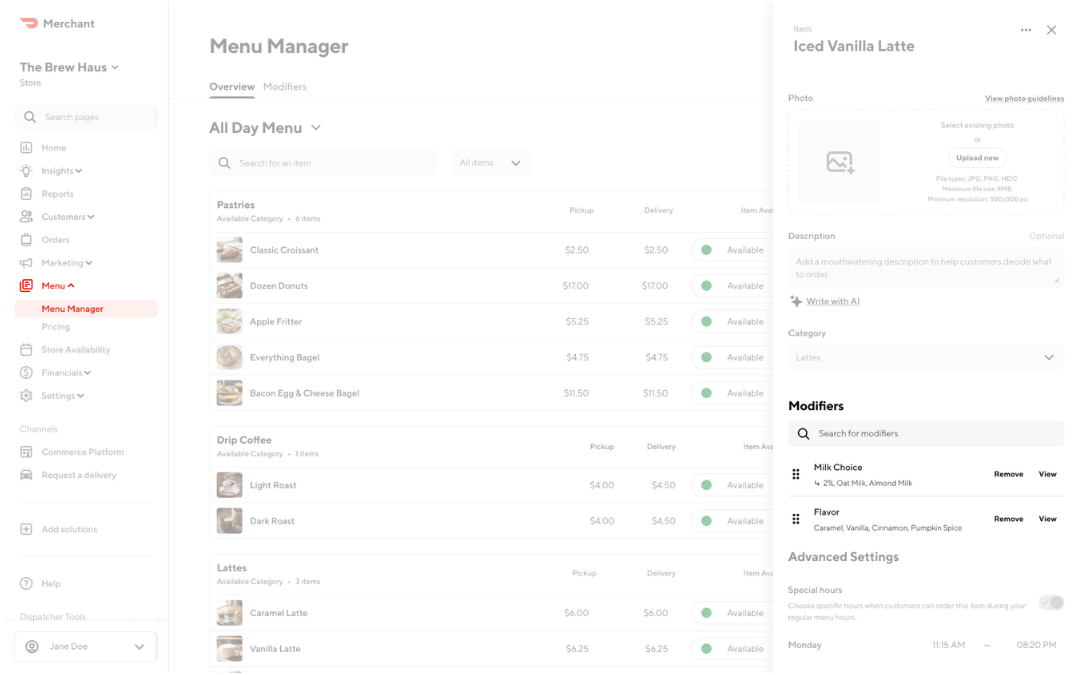Screen dimensions: 1080x675
Task: Go to Orders in the sidebar
Action: [x=55, y=240]
